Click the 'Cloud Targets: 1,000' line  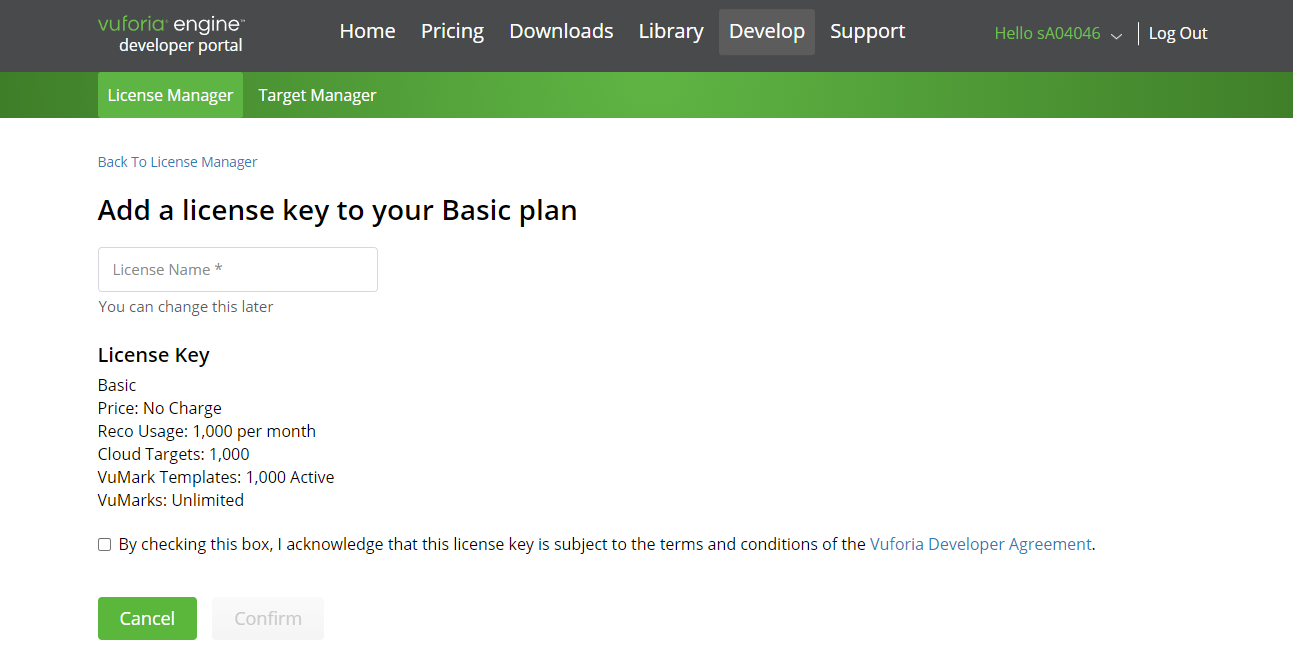[174, 454]
